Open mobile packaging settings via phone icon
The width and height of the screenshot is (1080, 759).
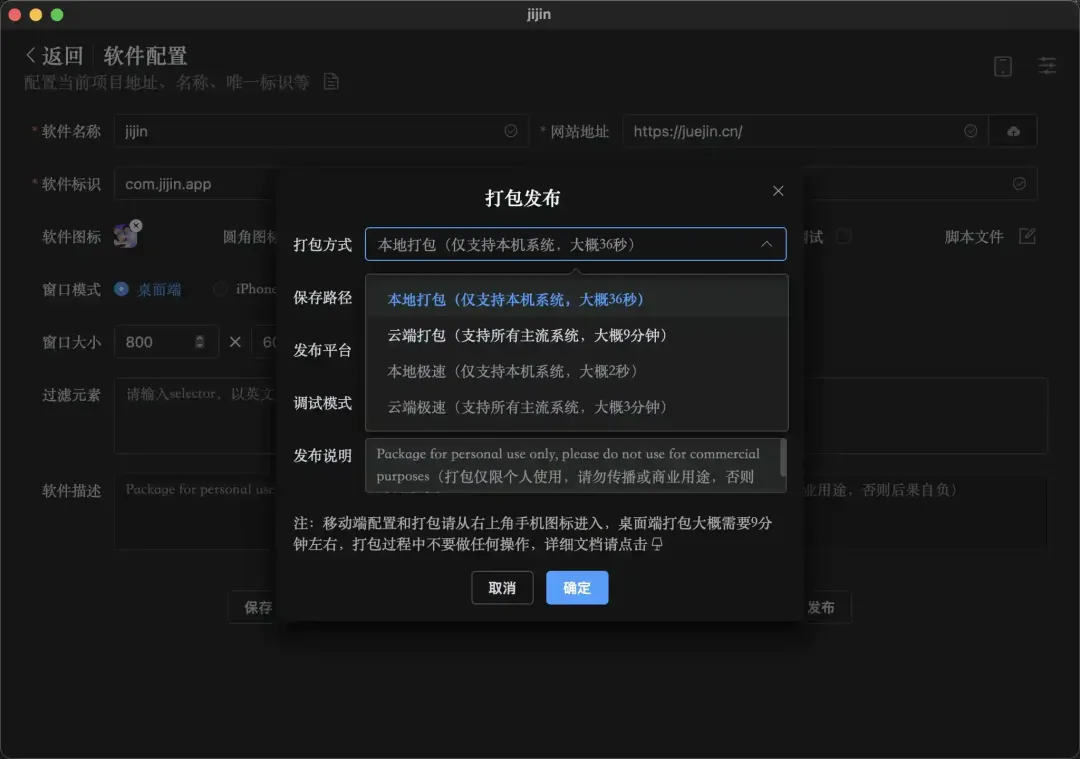tap(1002, 65)
